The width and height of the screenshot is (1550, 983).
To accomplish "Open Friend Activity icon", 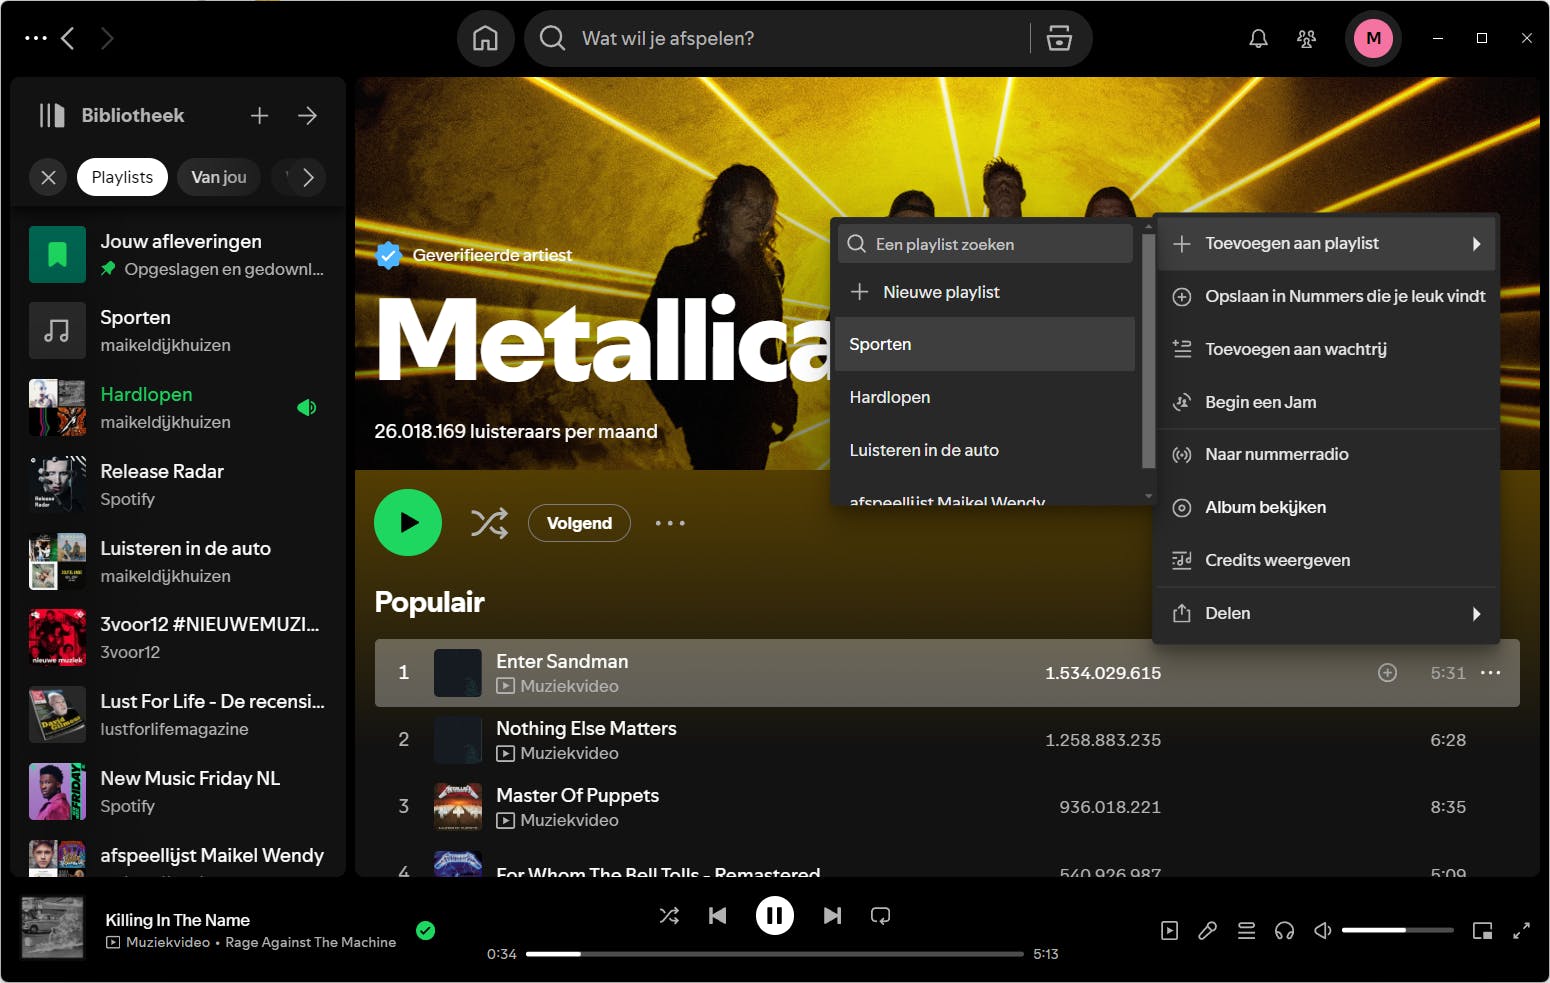I will pos(1306,39).
